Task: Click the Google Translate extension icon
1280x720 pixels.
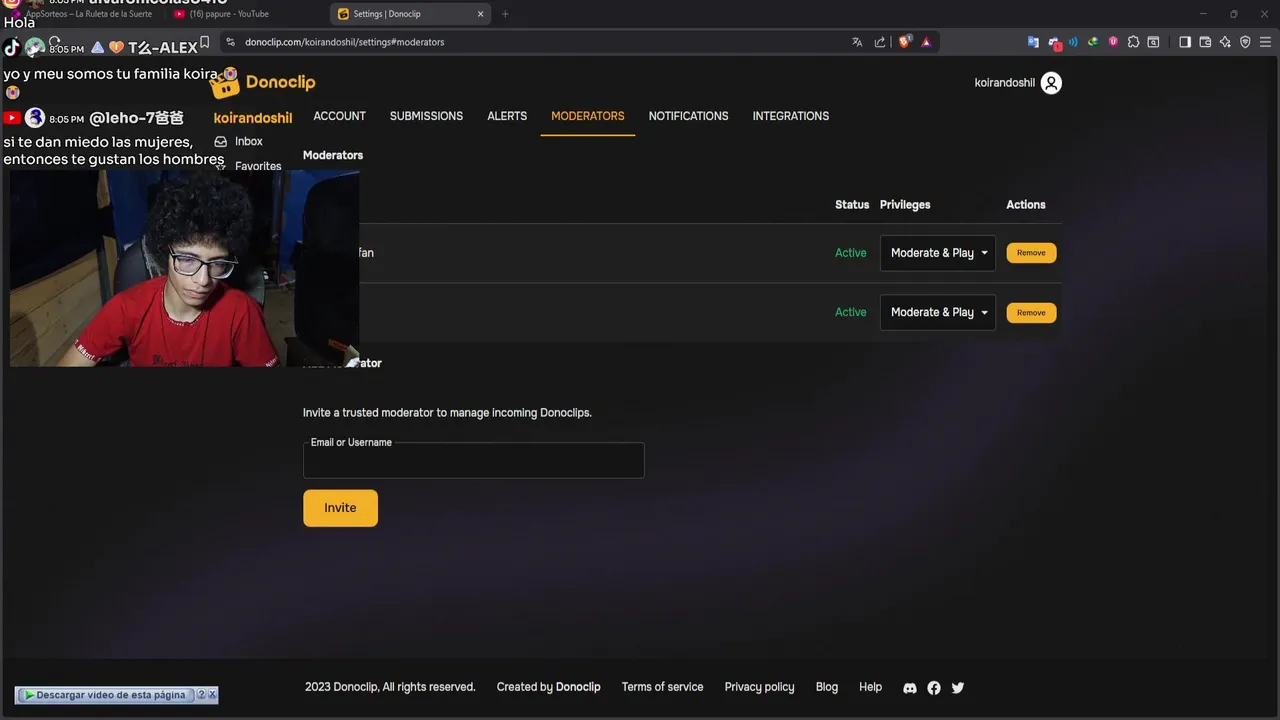Action: 1033,42
